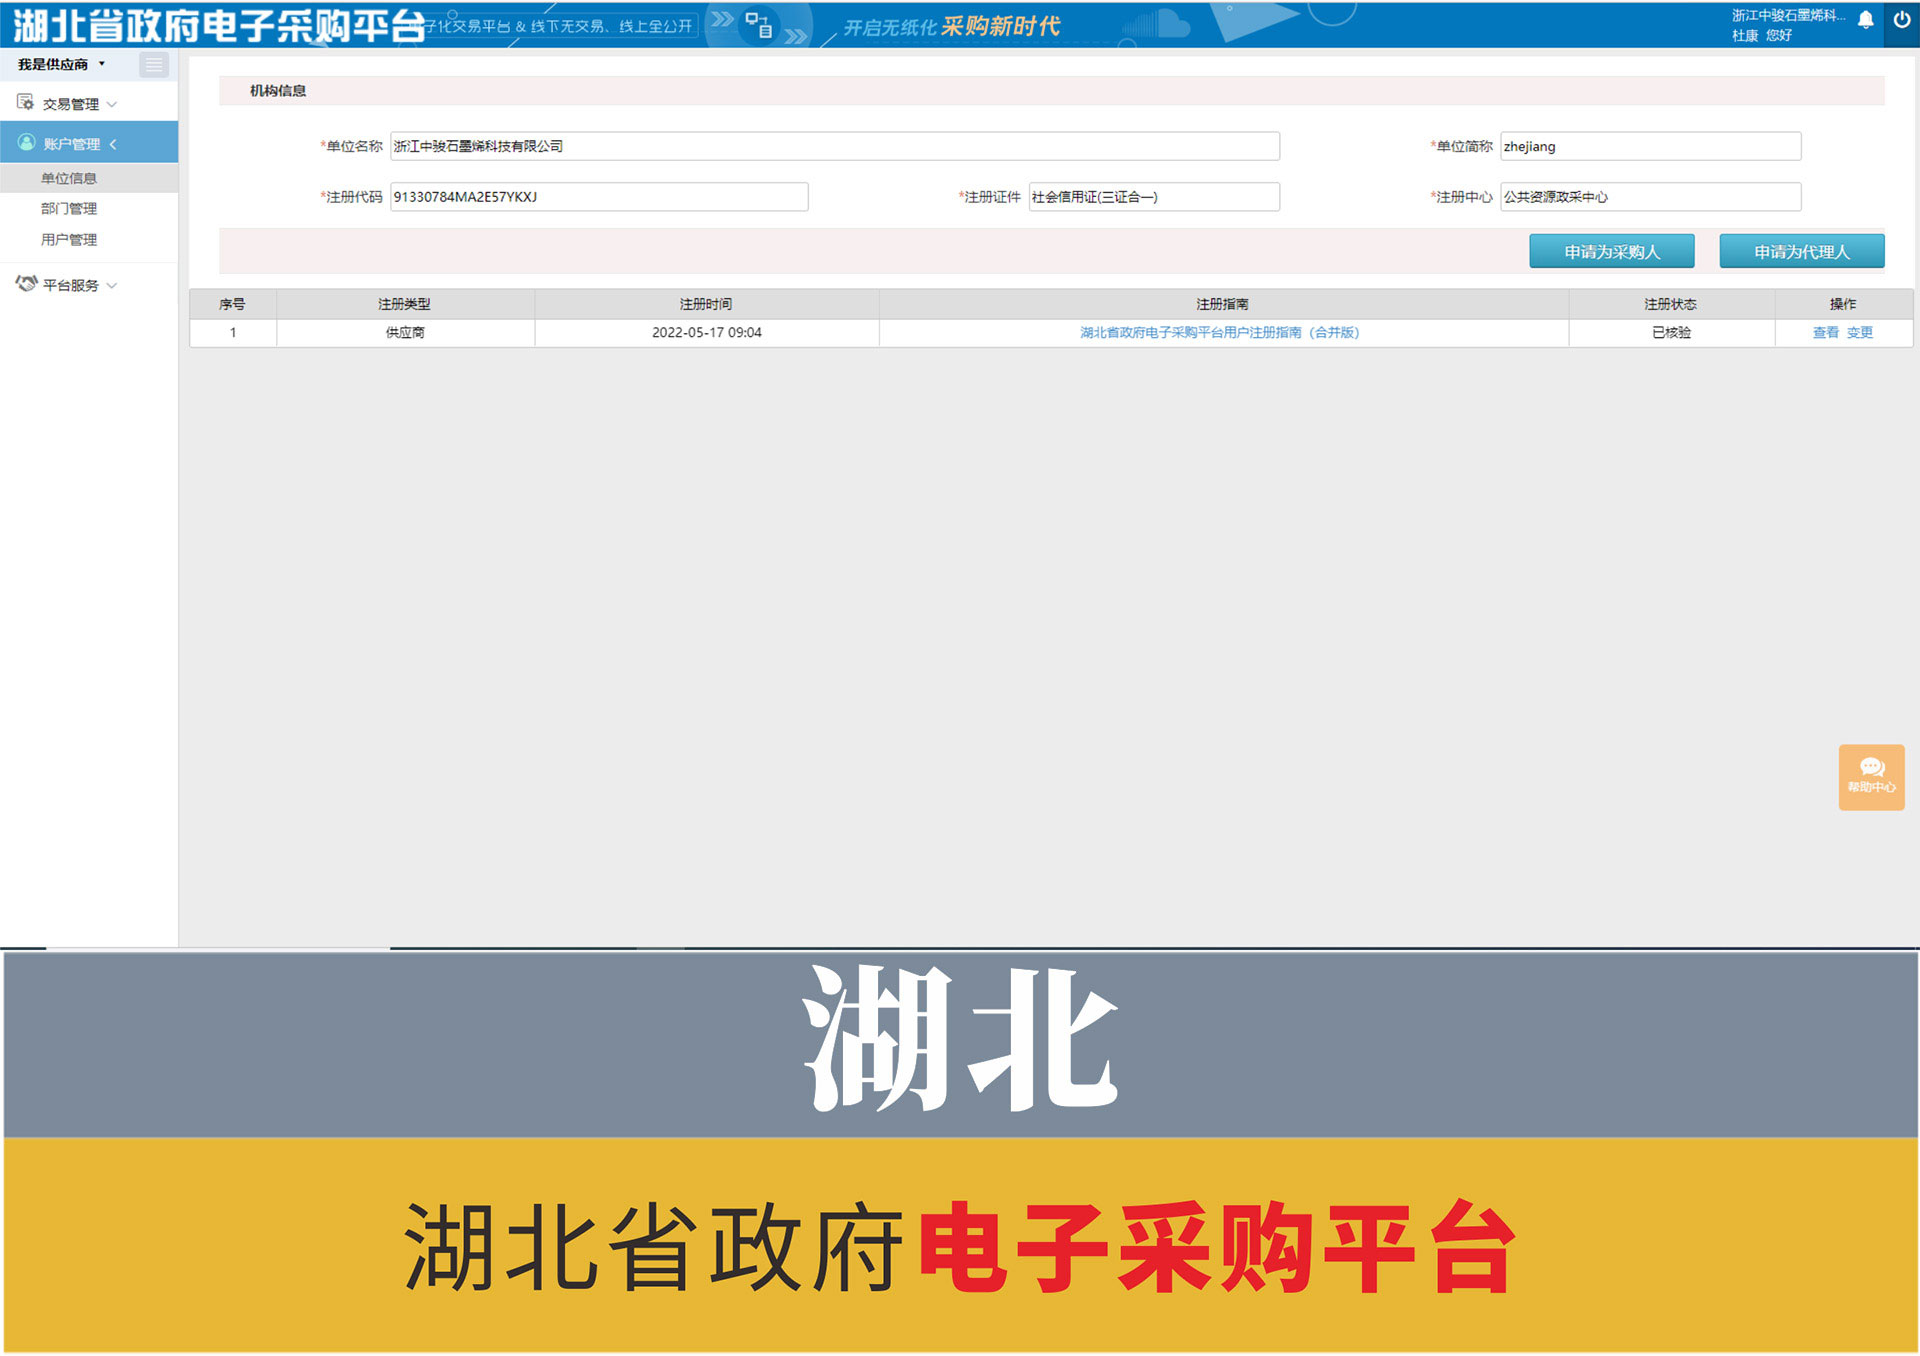Expand the 交易管理 menu chevron
Image resolution: width=1920 pixels, height=1356 pixels.
112,104
